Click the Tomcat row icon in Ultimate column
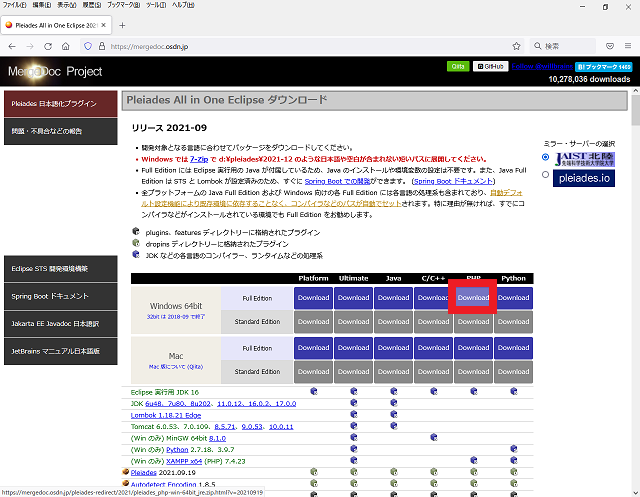Image resolution: width=640 pixels, height=497 pixels. point(353,426)
